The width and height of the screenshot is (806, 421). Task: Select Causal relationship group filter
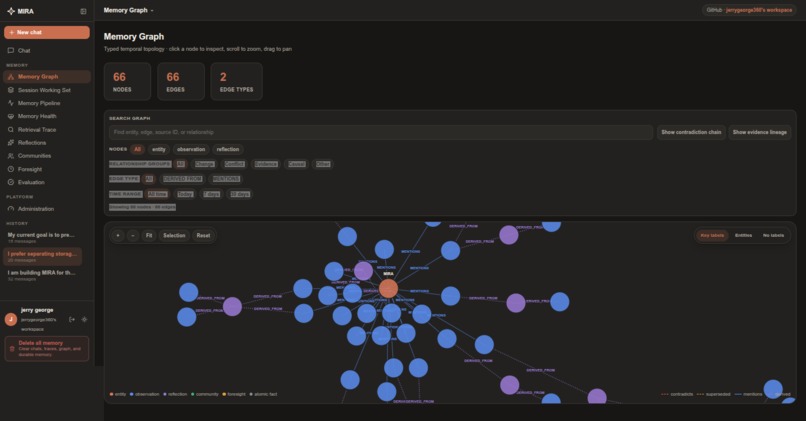click(x=297, y=164)
